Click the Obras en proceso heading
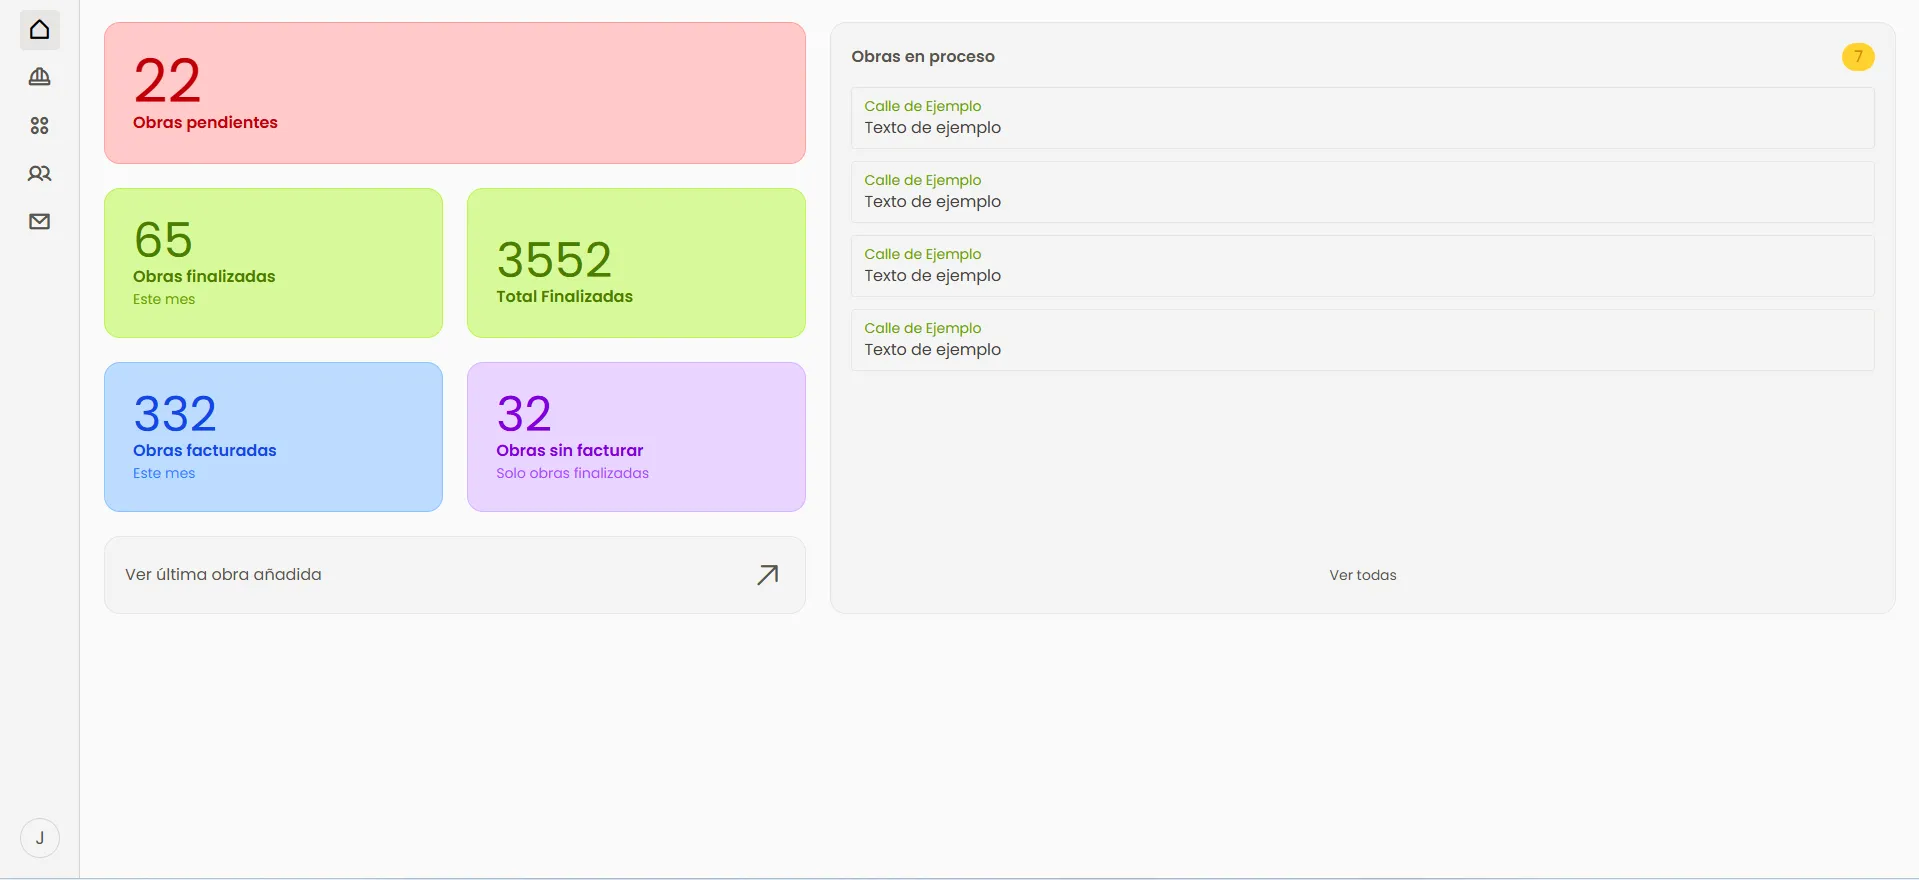The image size is (1919, 880). (923, 57)
